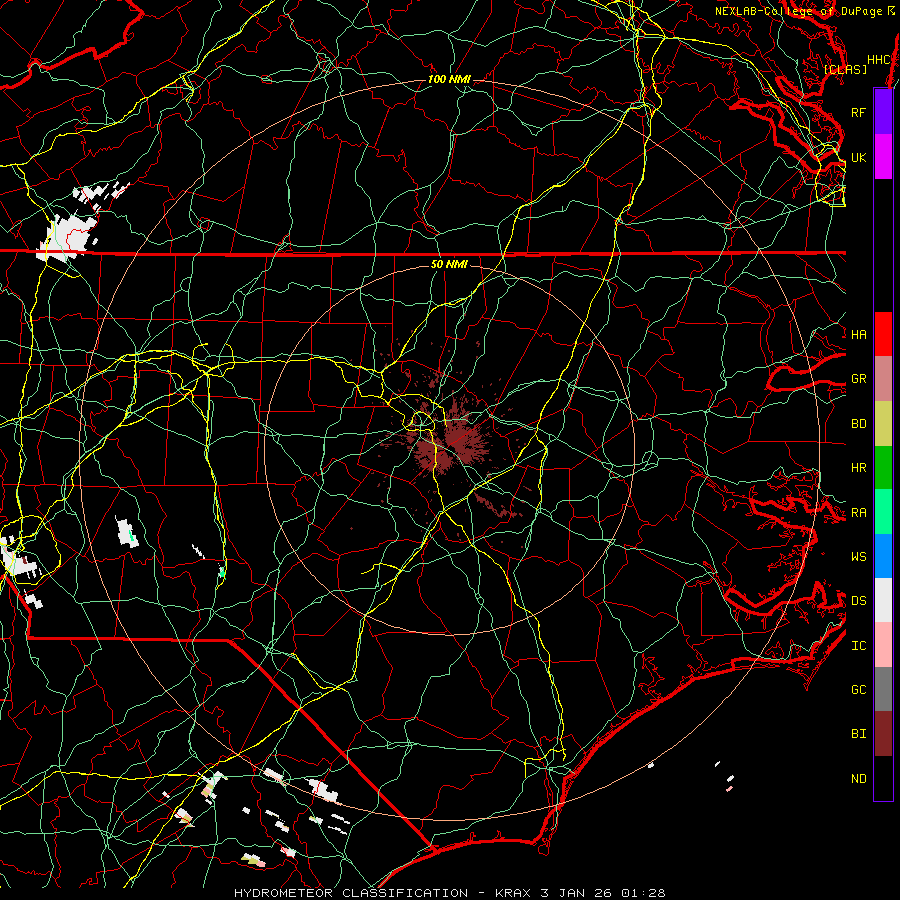900x900 pixels.
Task: Select the DS white legend swatch
Action: pyautogui.click(x=883, y=600)
